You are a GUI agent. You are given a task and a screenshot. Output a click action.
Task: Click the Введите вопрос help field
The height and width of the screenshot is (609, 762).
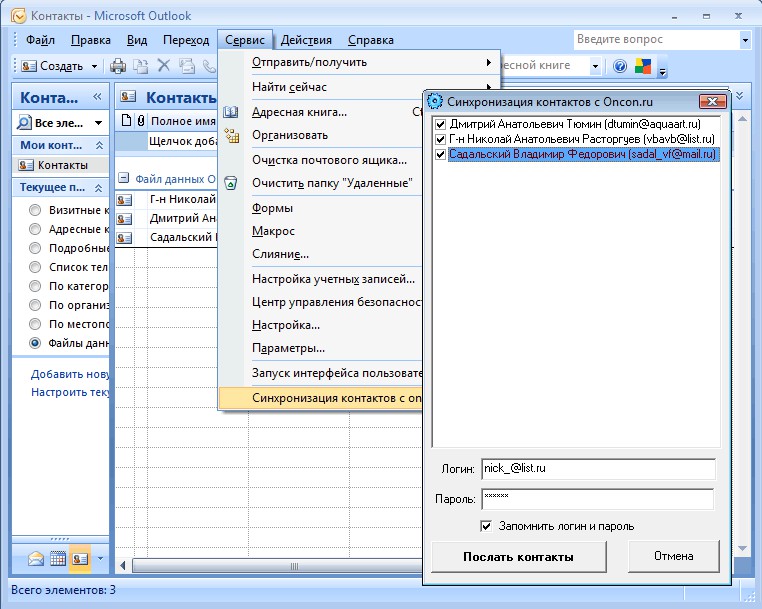[656, 40]
